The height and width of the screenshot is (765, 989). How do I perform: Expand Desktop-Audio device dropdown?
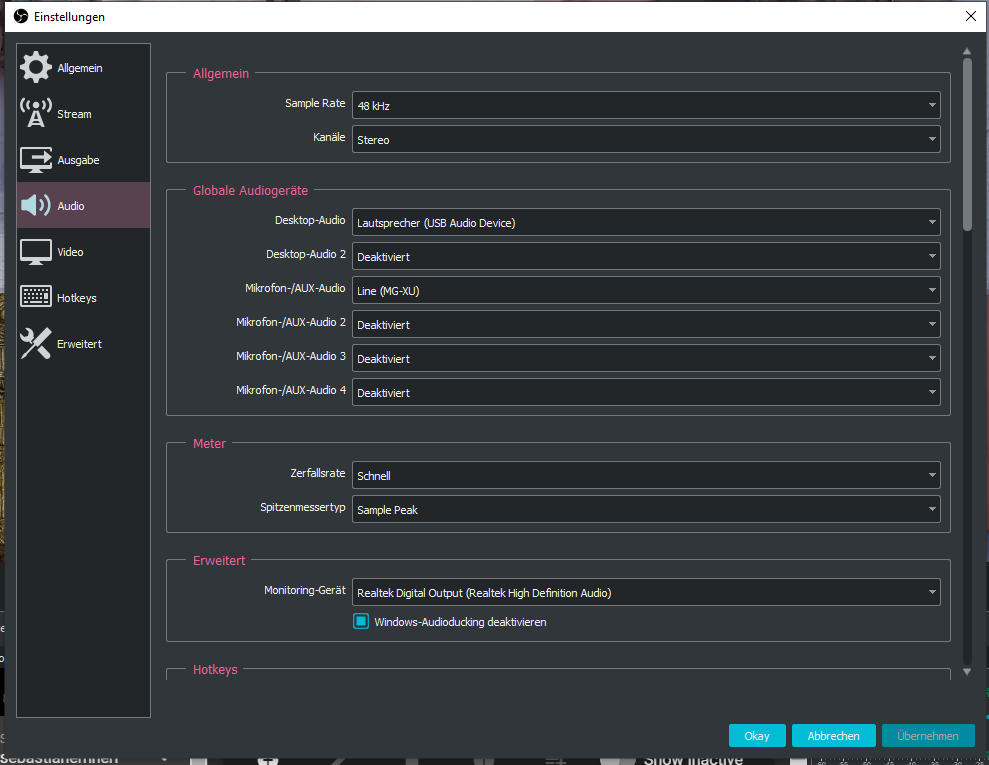pyautogui.click(x=646, y=223)
